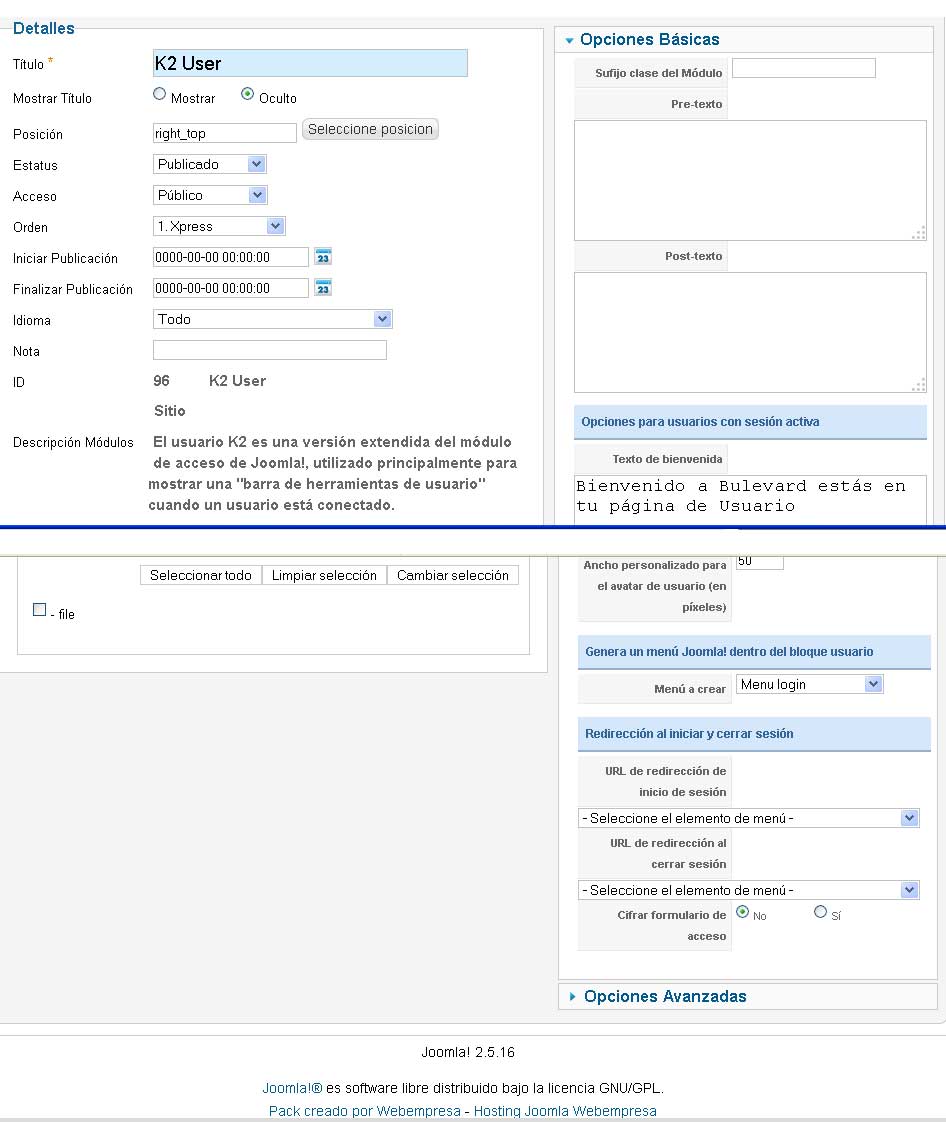The image size is (946, 1122).
Task: Open login redirection menu element dropdown
Action: coord(748,818)
